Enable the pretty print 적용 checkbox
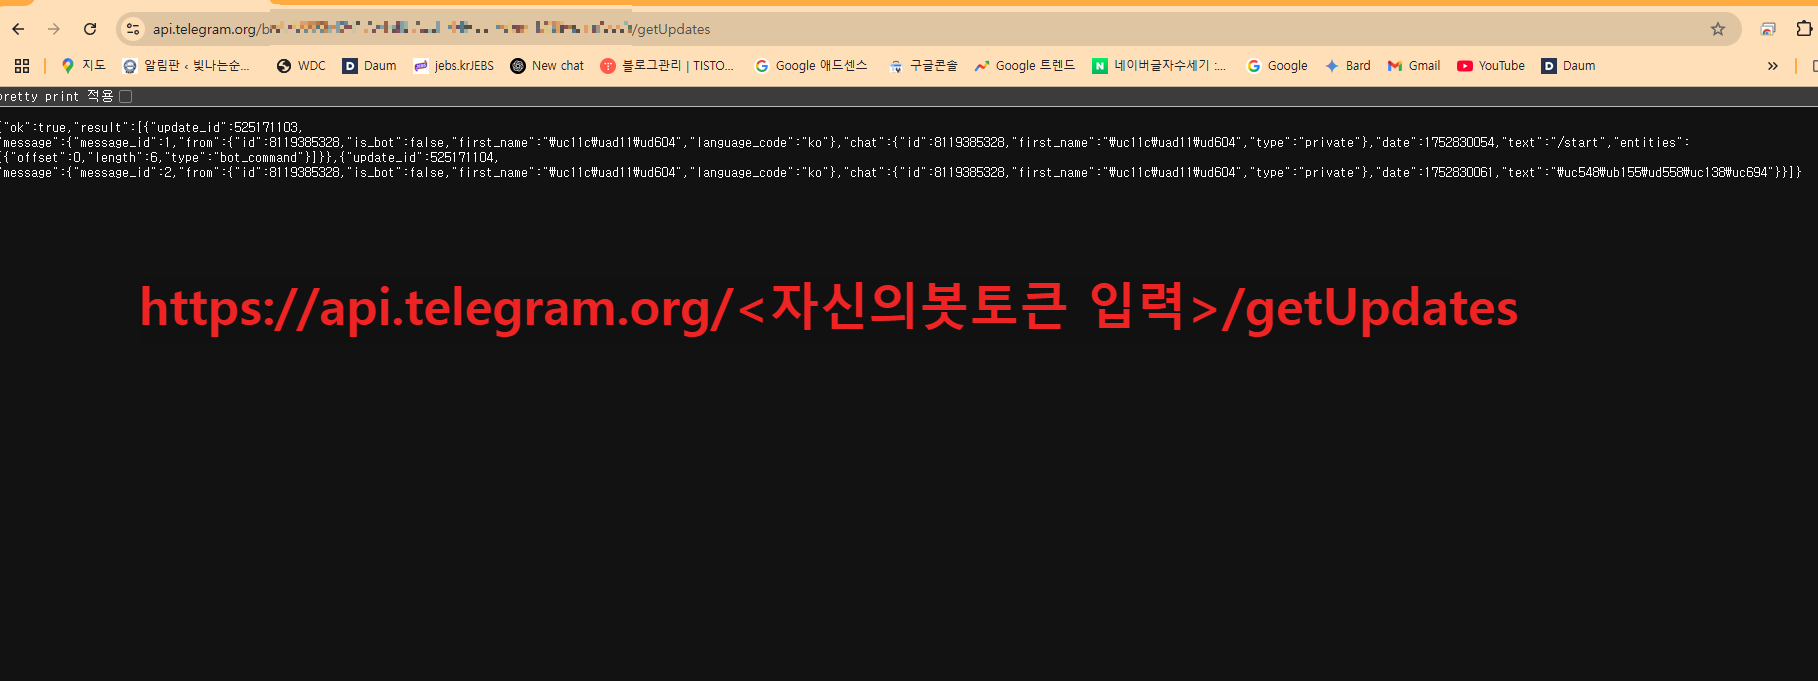Screen dimensions: 1818x681 pyautogui.click(x=126, y=97)
